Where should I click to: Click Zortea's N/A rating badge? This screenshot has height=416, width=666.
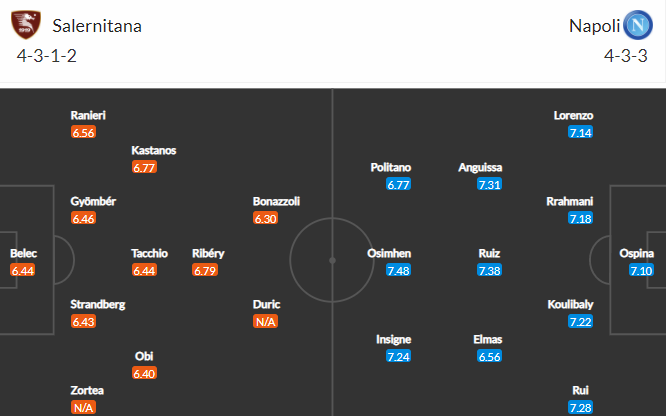tap(83, 408)
